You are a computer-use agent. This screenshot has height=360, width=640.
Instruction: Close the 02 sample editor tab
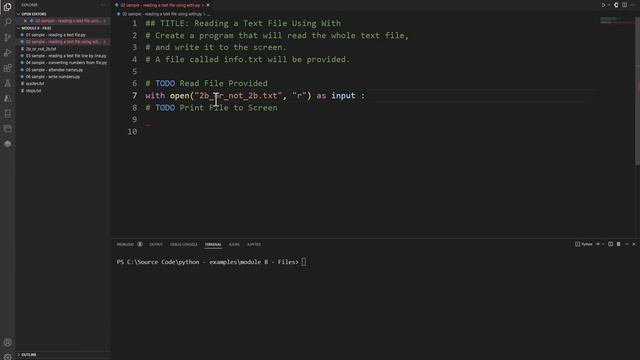pyautogui.click(x=208, y=5)
